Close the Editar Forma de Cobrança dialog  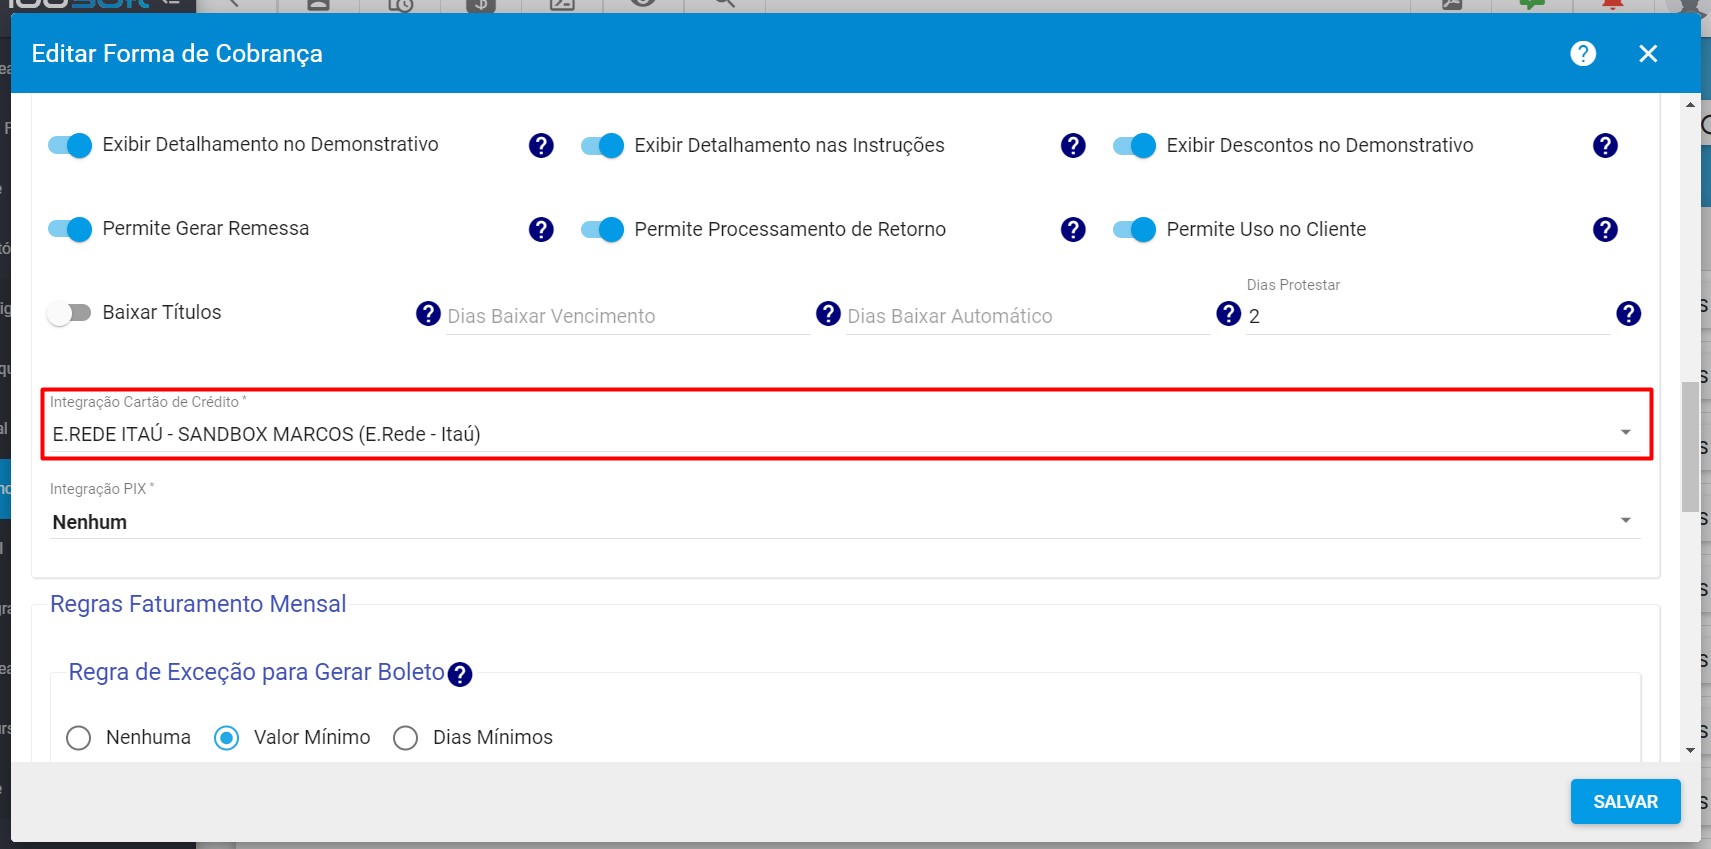tap(1648, 54)
